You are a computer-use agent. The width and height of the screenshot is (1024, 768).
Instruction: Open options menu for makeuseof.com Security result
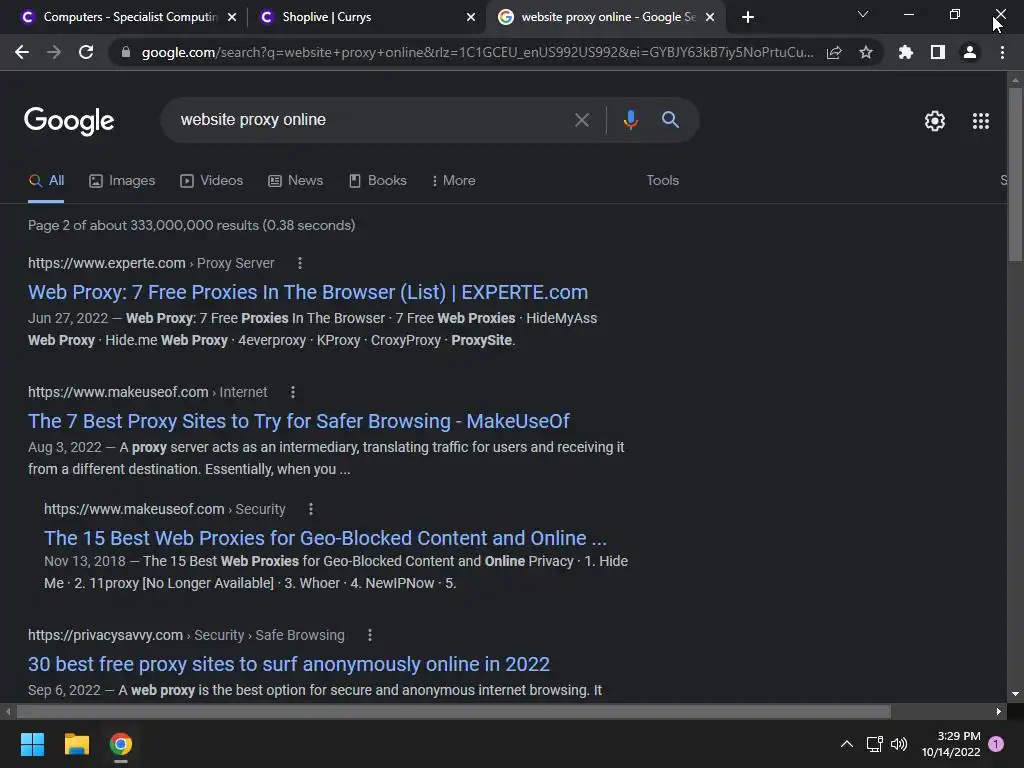point(311,509)
